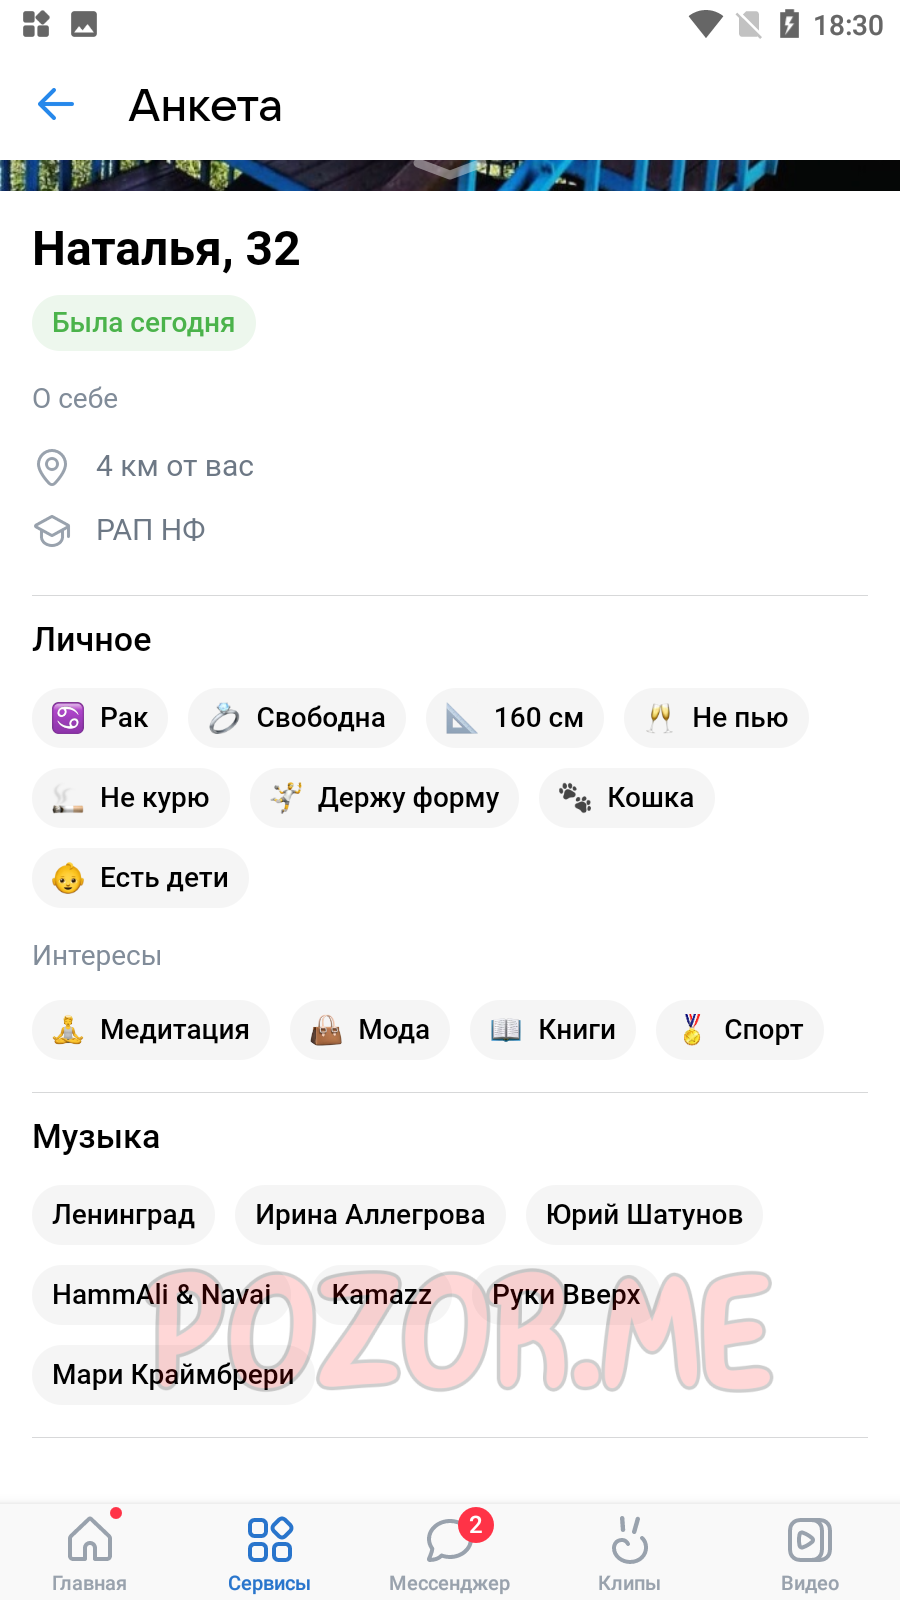900x1600 pixels.
Task: Open Мессенджер with unread badge
Action: click(x=450, y=1551)
